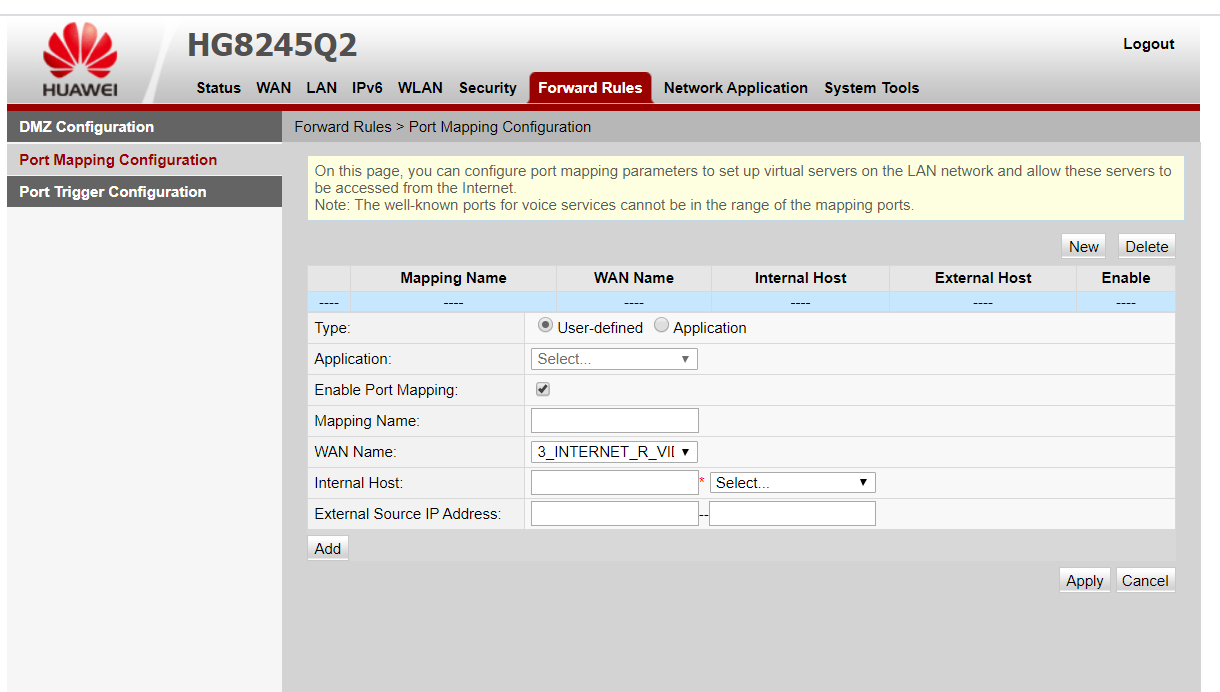1220x692 pixels.
Task: Click the Cancel button
Action: [1145, 580]
